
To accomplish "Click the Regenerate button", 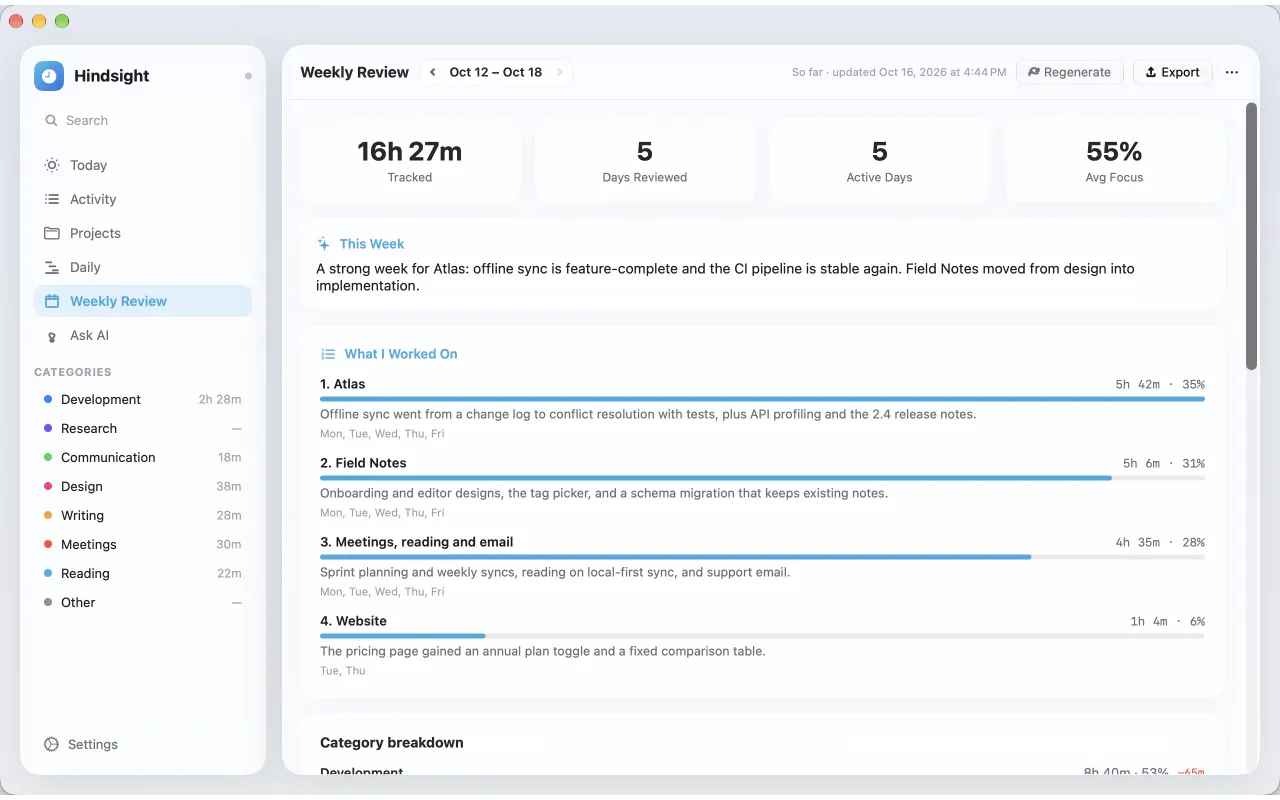I will click(x=1070, y=72).
